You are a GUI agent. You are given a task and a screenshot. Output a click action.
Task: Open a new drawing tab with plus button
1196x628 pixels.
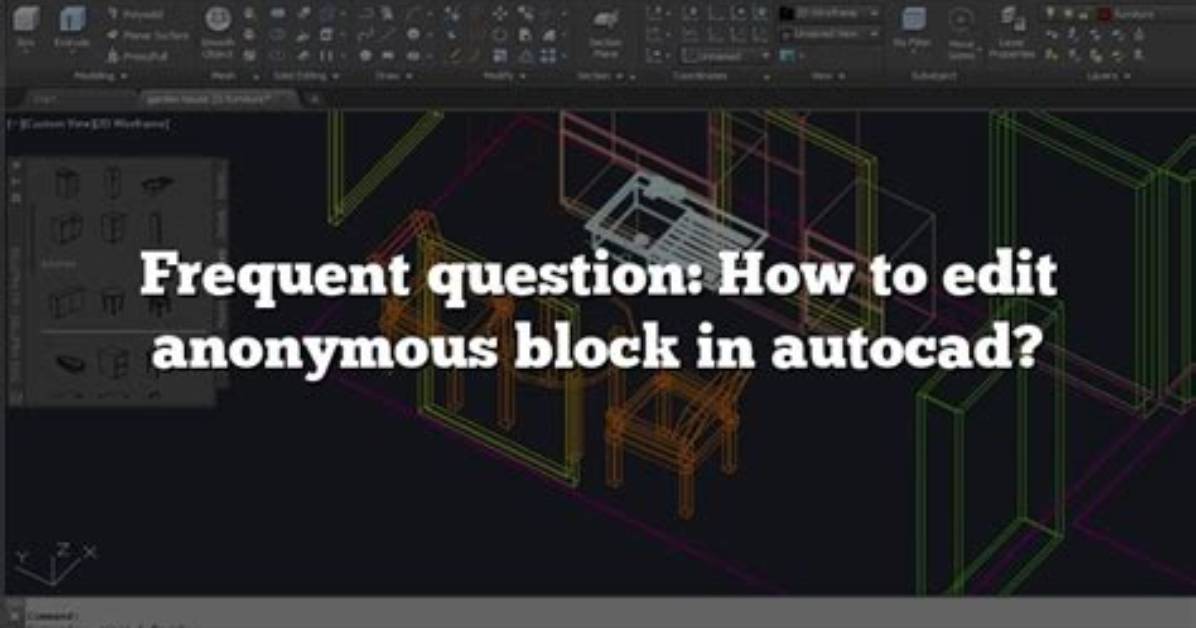pyautogui.click(x=313, y=99)
